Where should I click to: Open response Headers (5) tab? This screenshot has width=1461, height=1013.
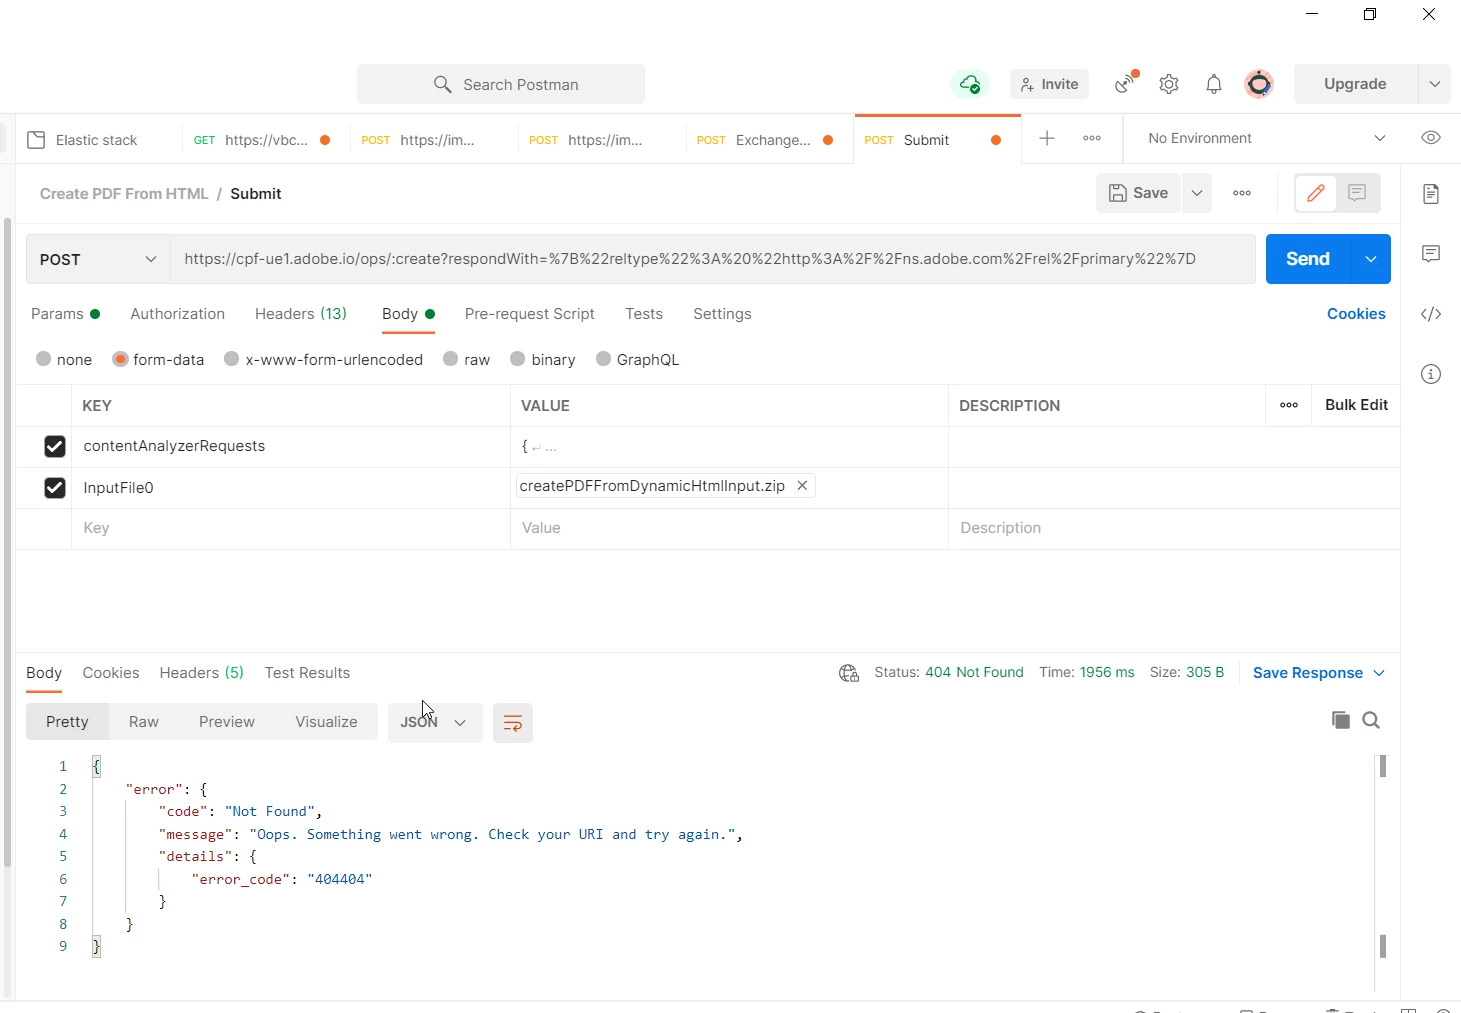[x=202, y=673]
